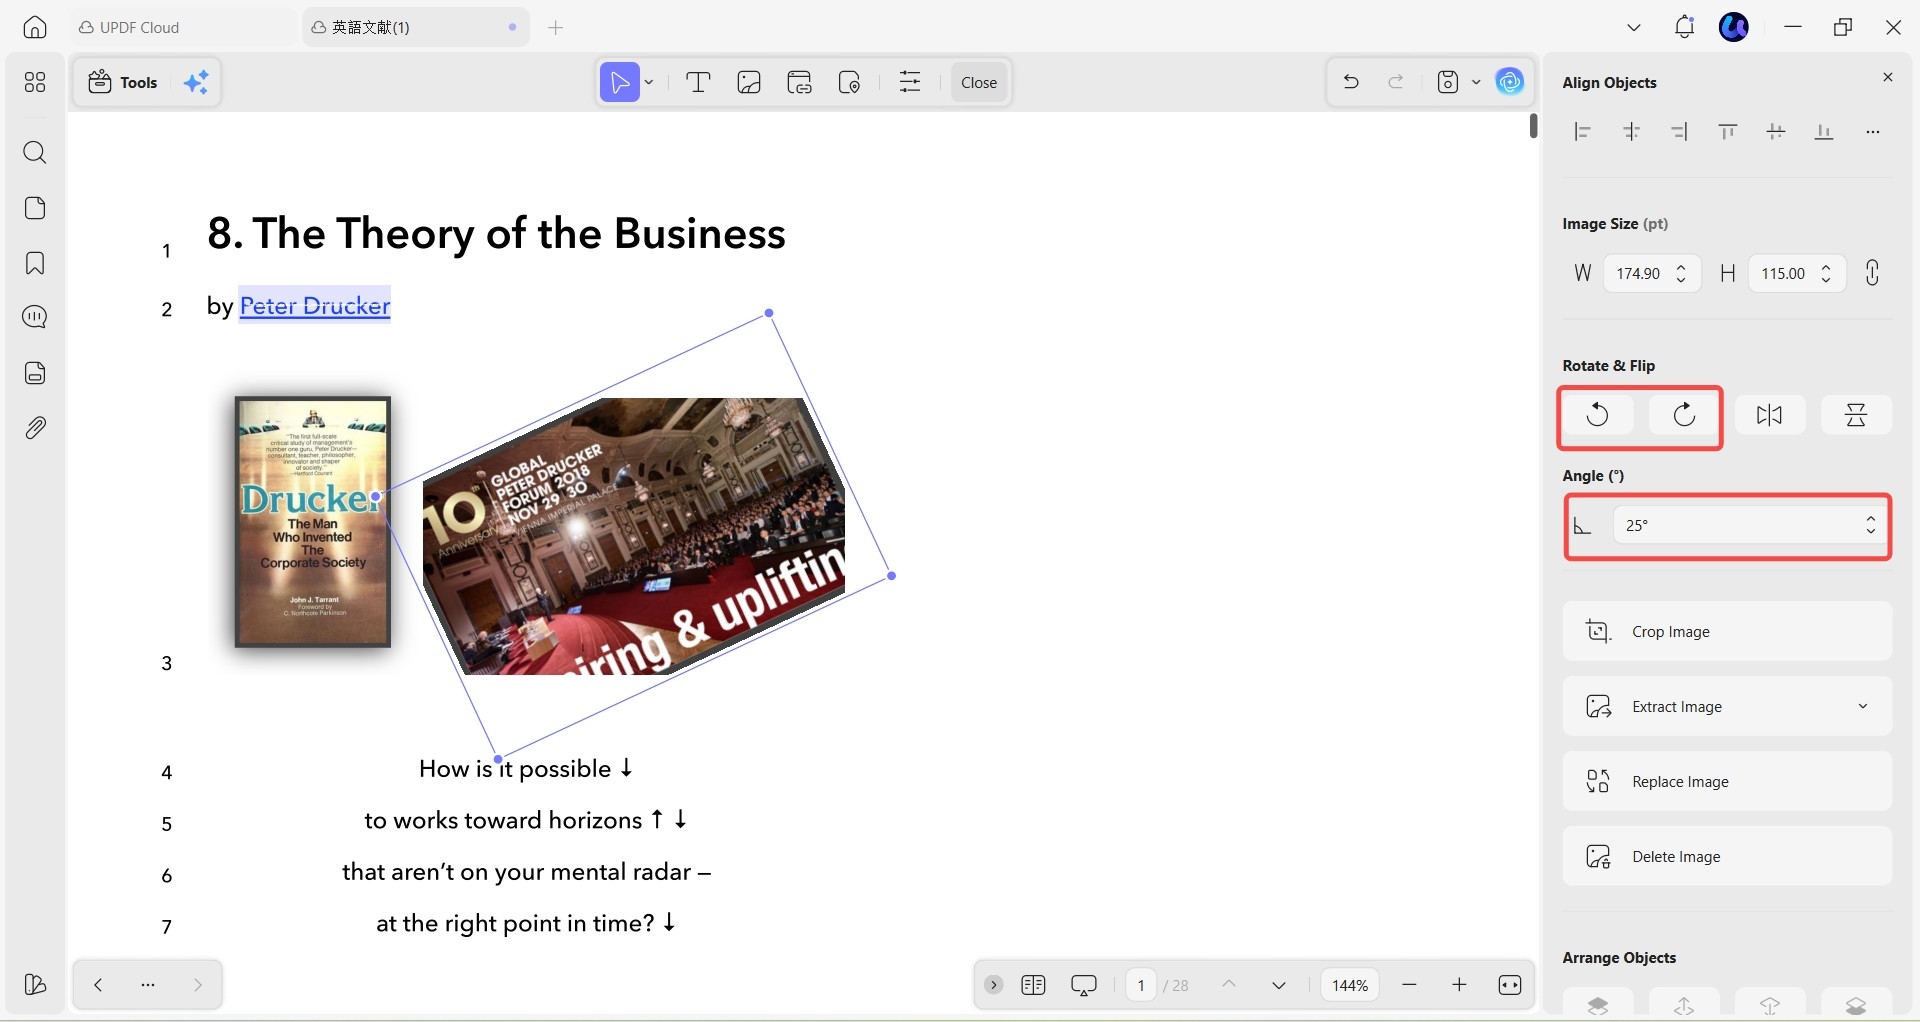Viewport: 1920px width, 1022px height.
Task: Align objects to the left edge
Action: [1582, 132]
